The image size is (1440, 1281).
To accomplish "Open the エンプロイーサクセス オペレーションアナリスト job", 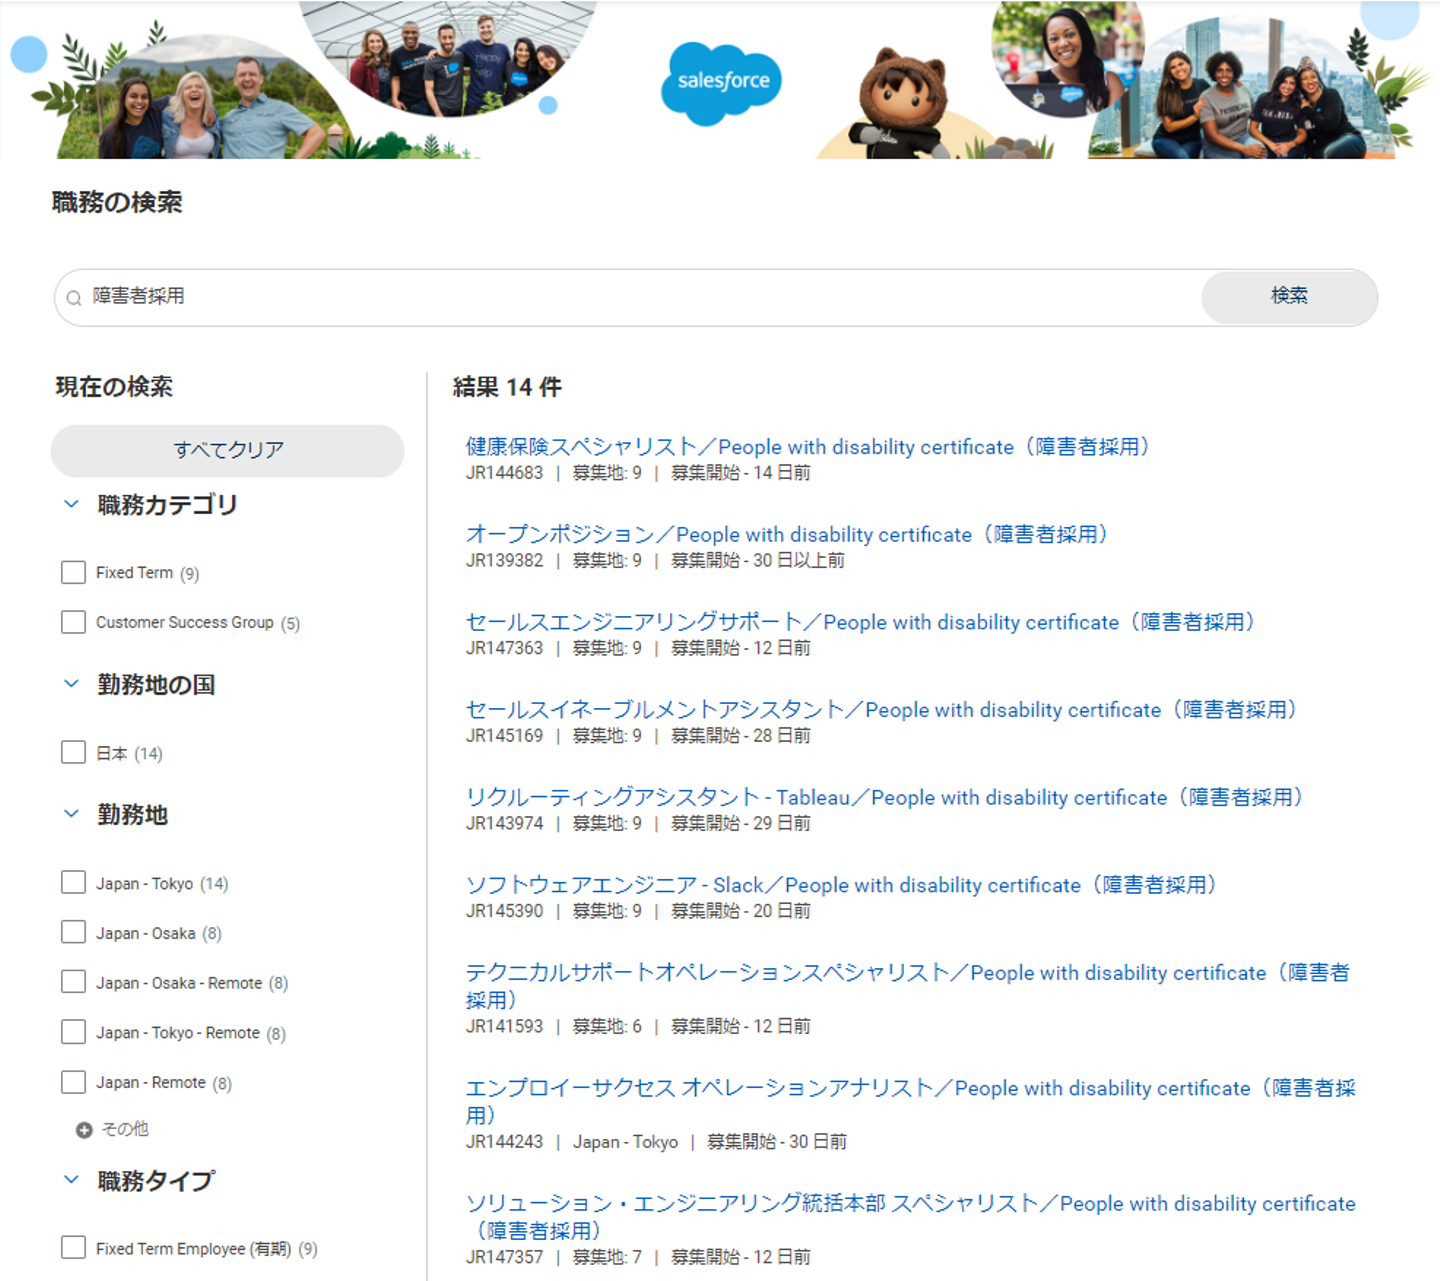I will [x=911, y=1101].
